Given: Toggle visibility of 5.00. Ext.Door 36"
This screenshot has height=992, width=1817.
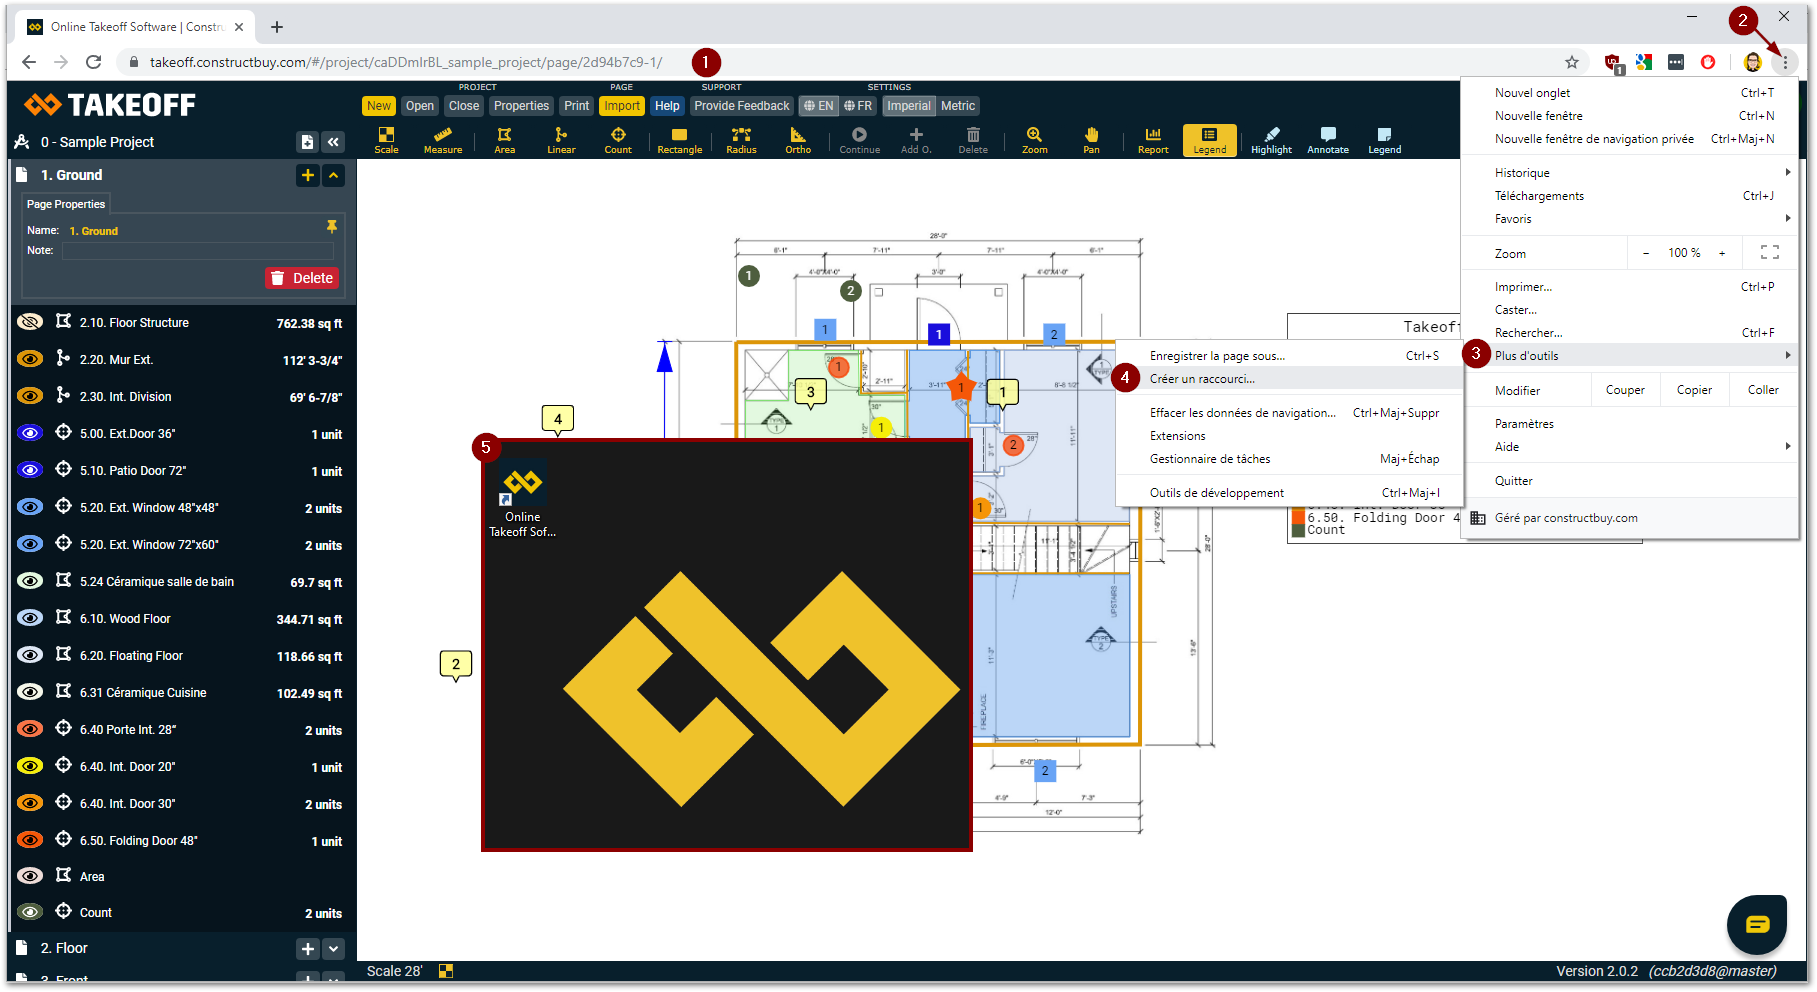Looking at the screenshot, I should 30,433.
